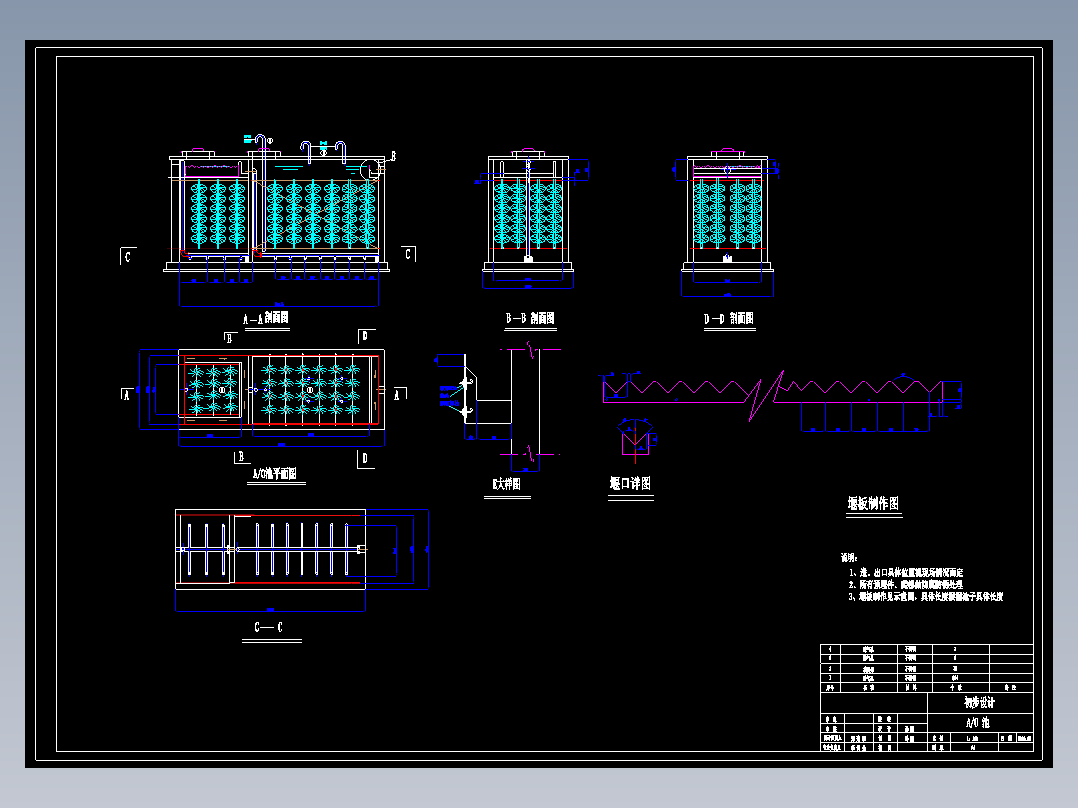Select the E enlarged detail drawing

498,408
